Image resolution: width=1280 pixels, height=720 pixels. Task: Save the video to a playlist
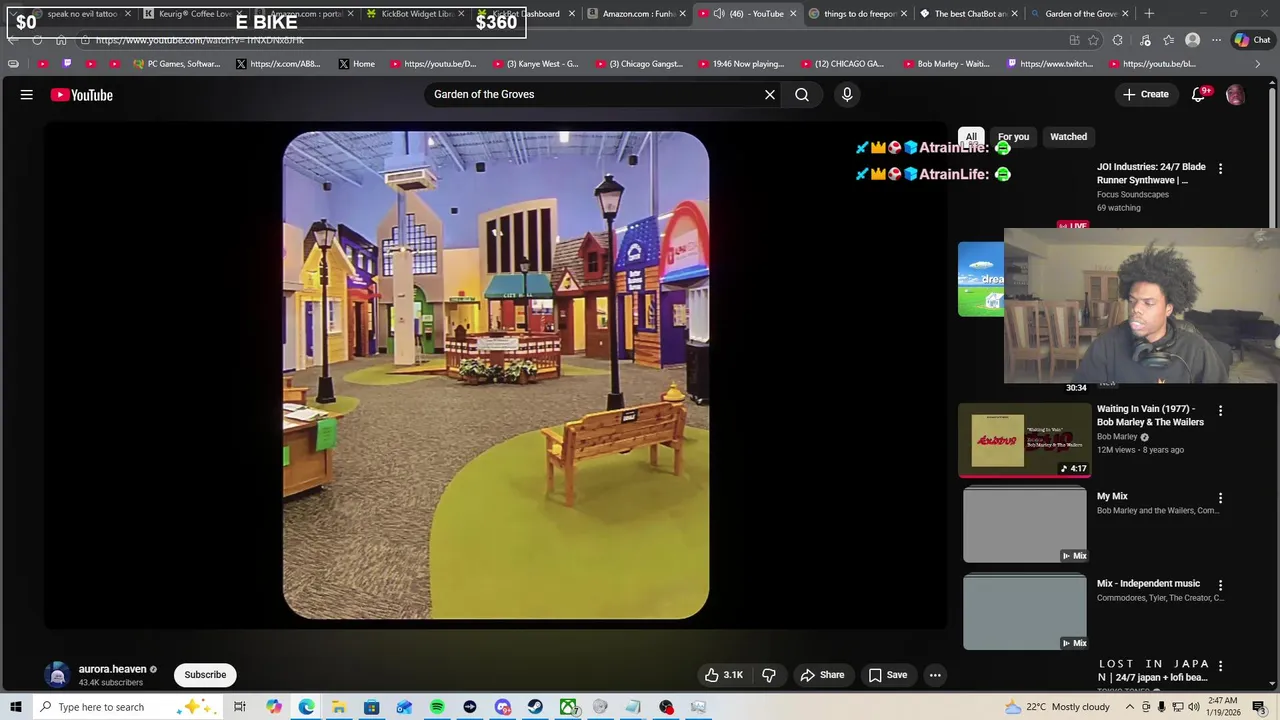pyautogui.click(x=888, y=675)
